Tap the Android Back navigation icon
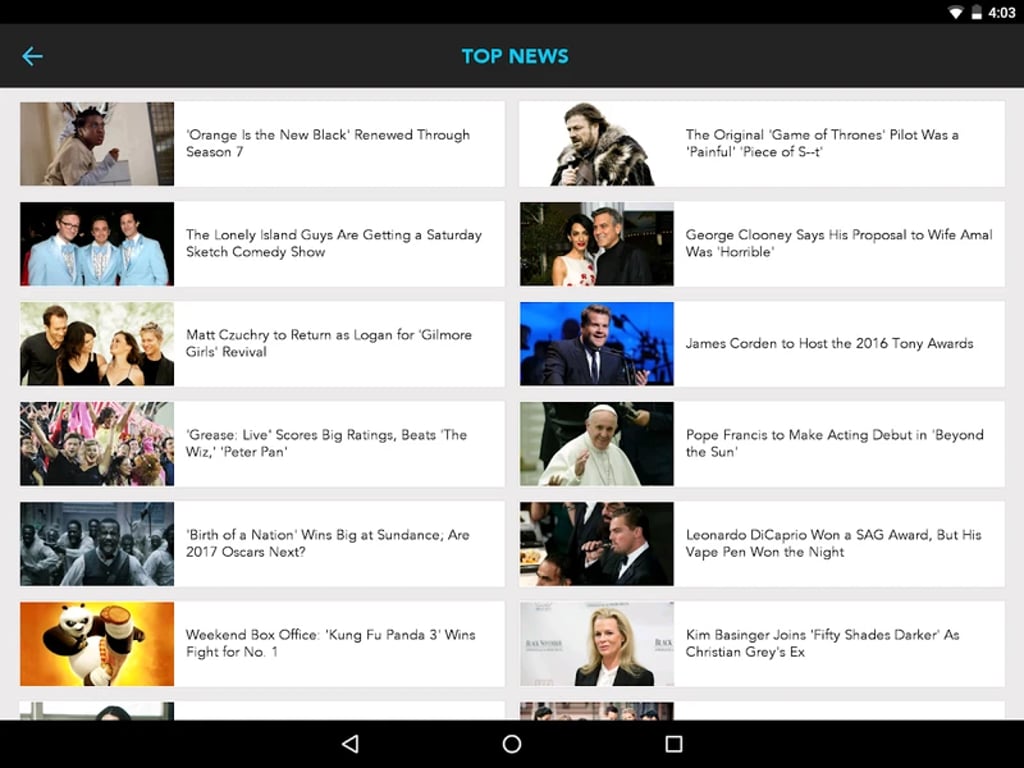Screen dimensions: 1024x768 (x=350, y=744)
